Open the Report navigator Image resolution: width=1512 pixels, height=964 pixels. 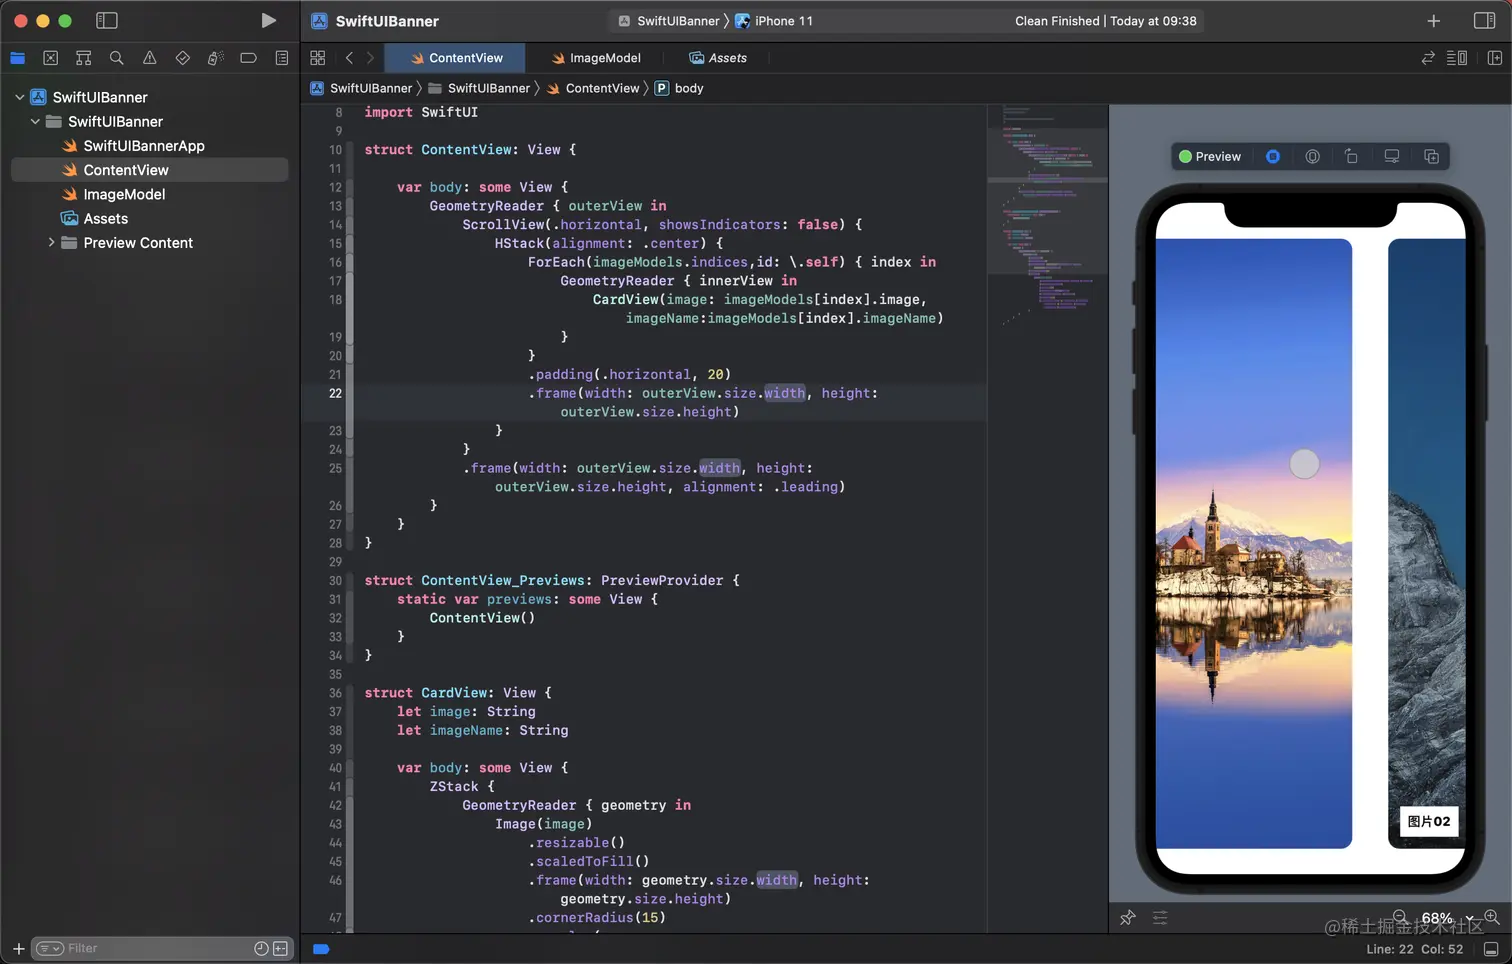coord(281,58)
